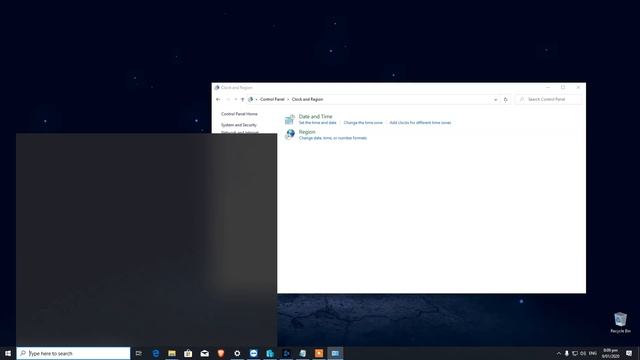Open the recent locations dropdown arrow
This screenshot has height=360, width=640.
[x=236, y=99]
